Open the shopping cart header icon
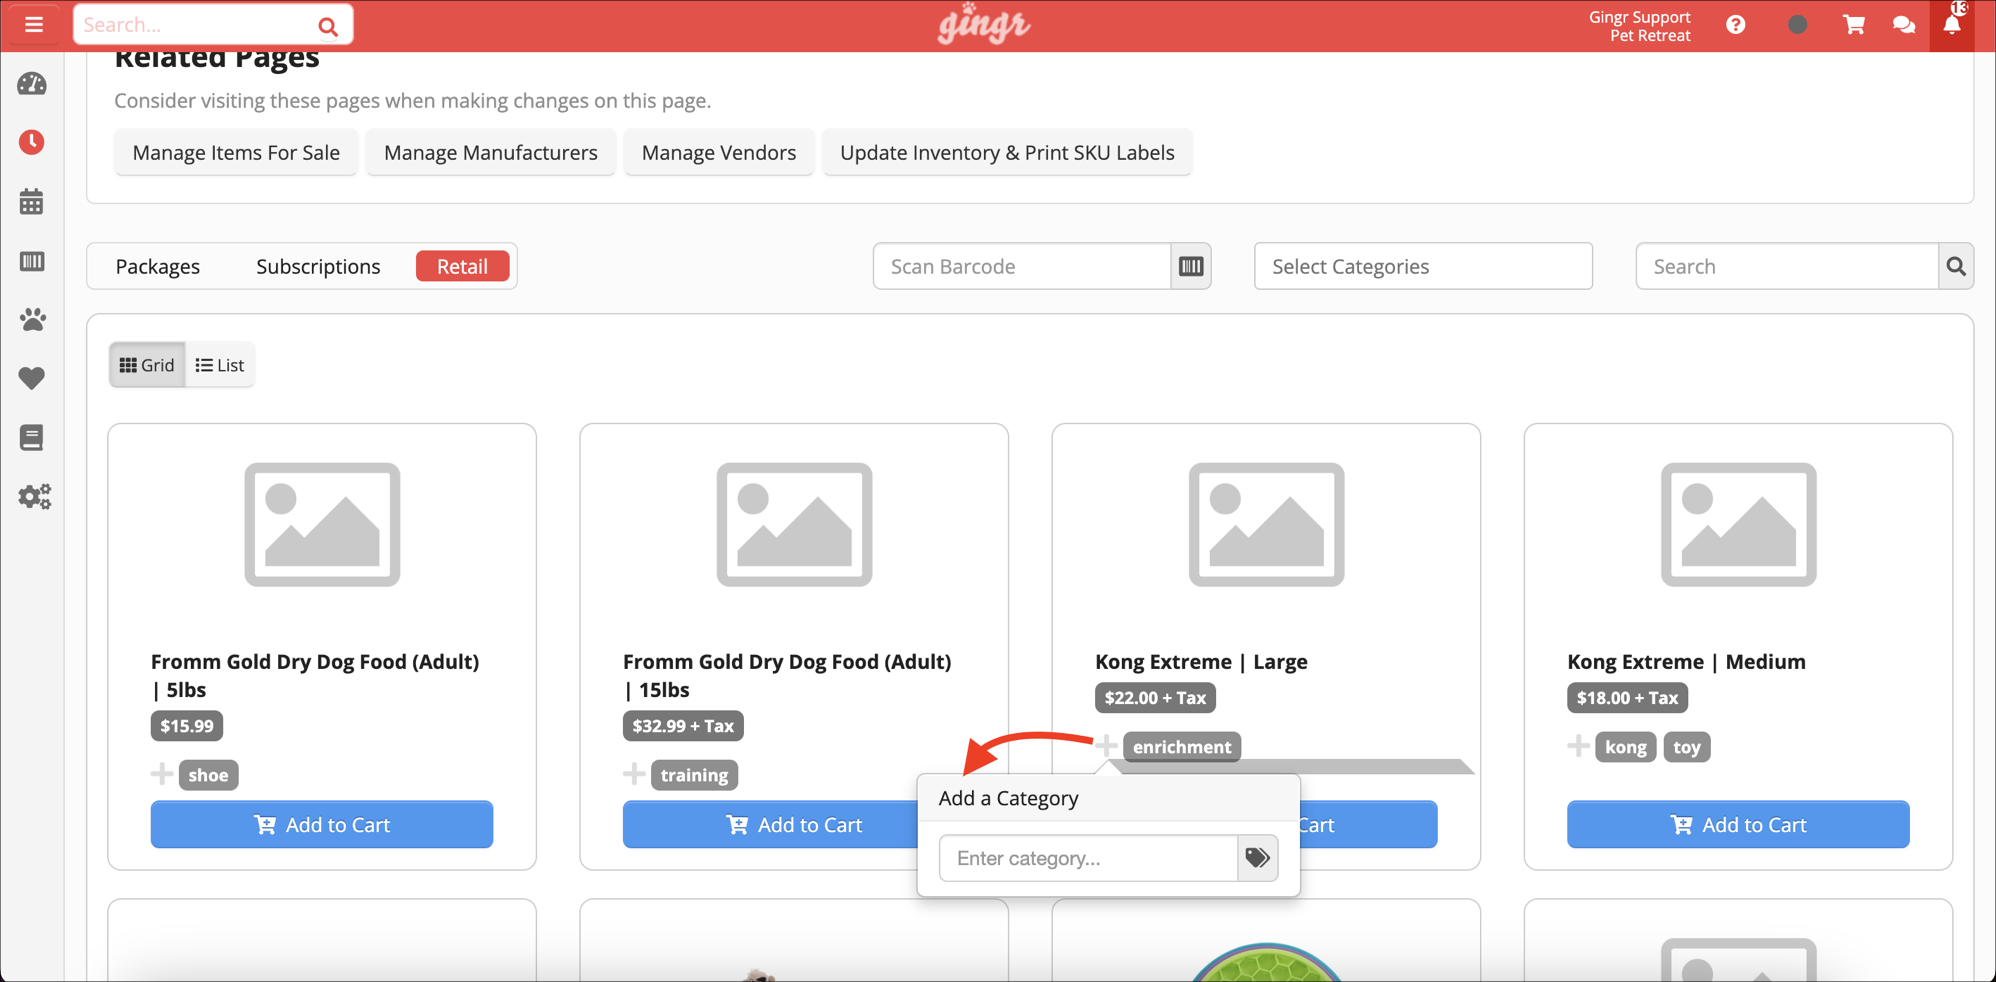Screen dimensions: 1996x982 1854,25
